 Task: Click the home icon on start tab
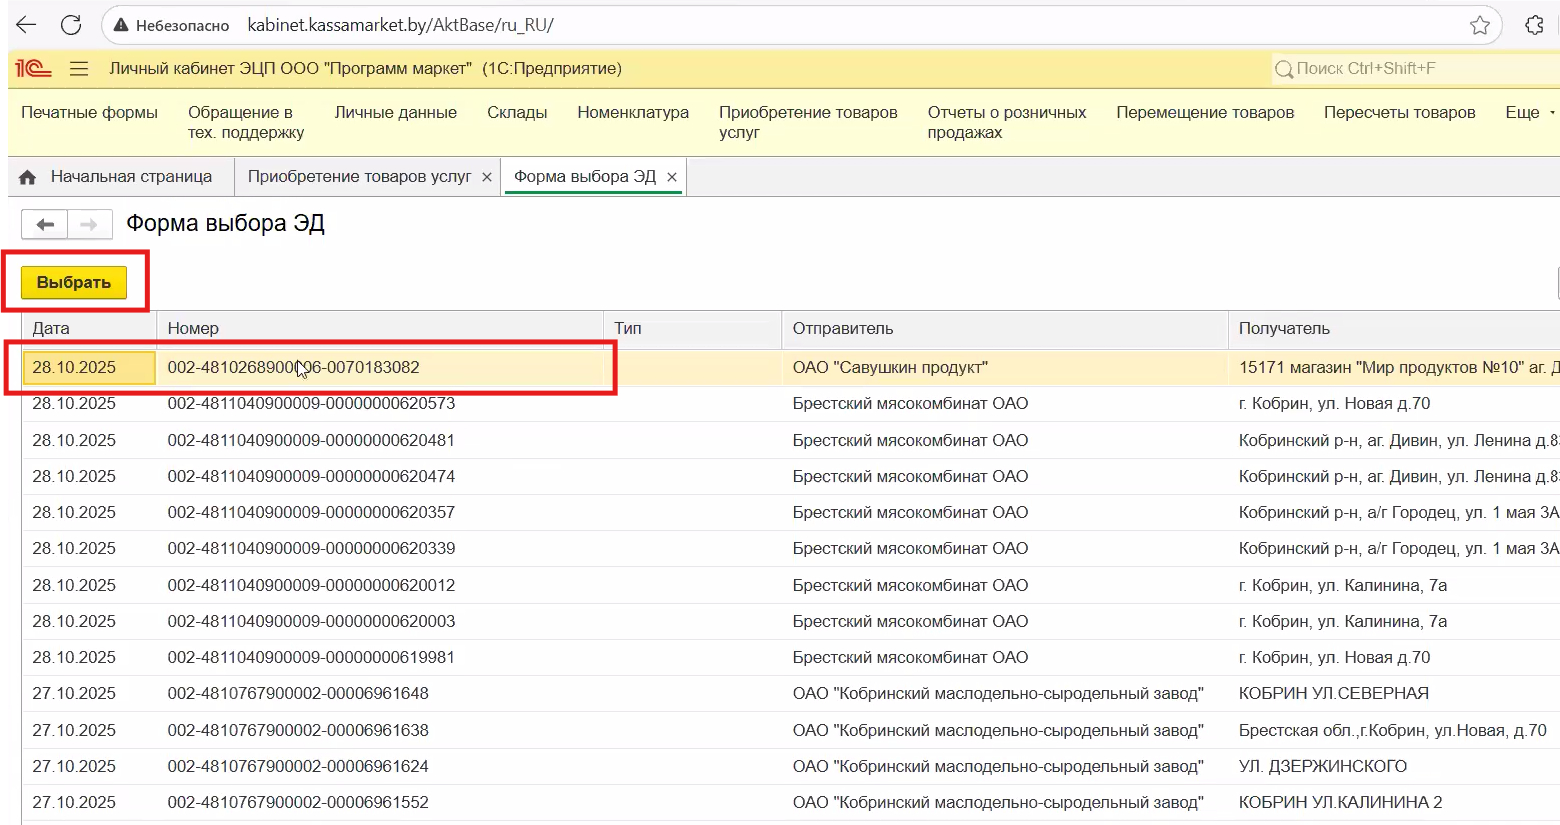[x=28, y=177]
